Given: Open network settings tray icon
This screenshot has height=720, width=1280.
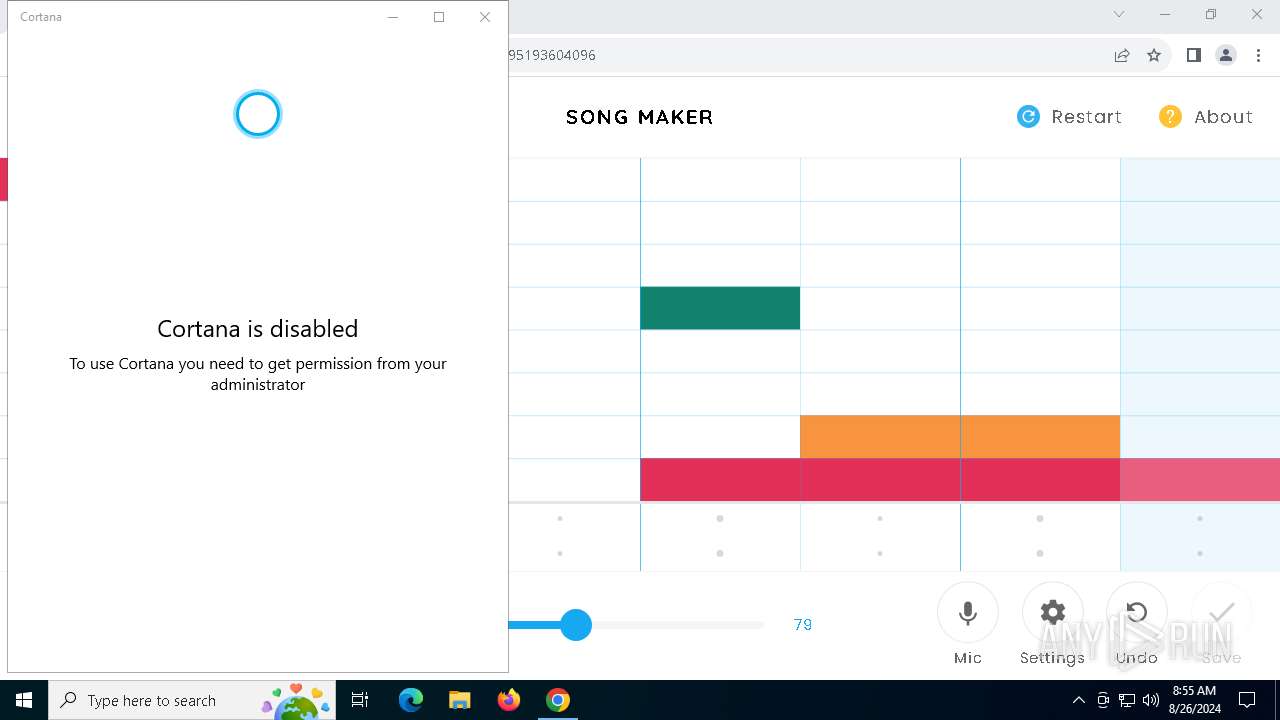Looking at the screenshot, I should click(x=1127, y=700).
